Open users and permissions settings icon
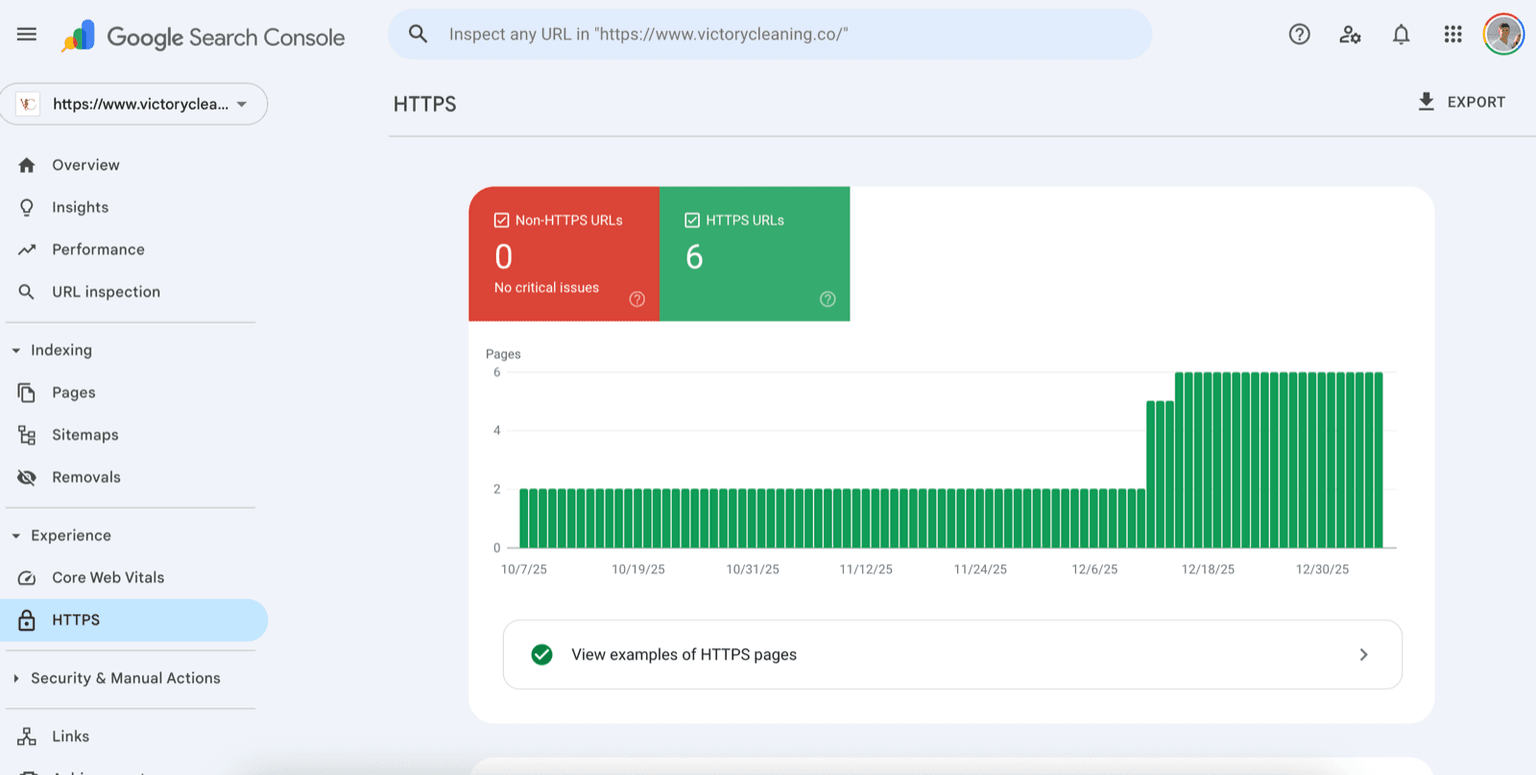 pos(1350,34)
